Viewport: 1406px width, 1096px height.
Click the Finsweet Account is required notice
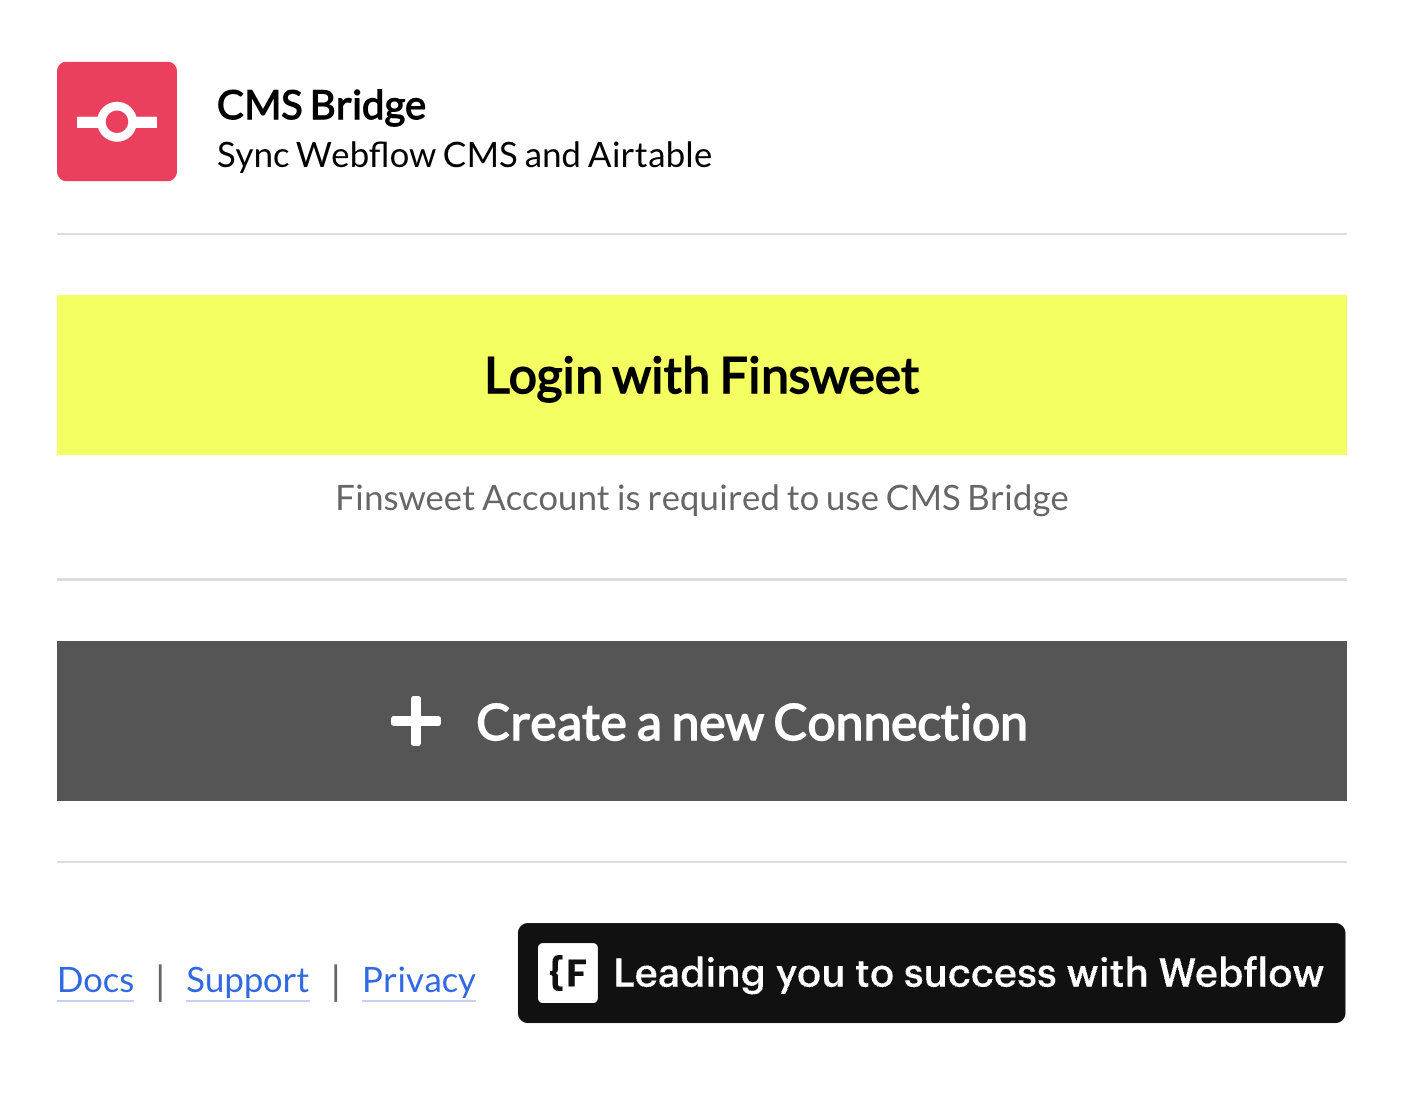[x=702, y=498]
